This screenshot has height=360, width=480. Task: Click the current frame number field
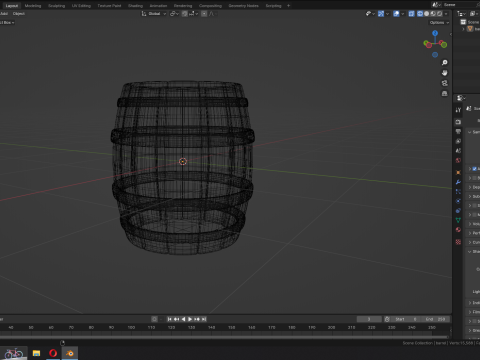point(369,319)
